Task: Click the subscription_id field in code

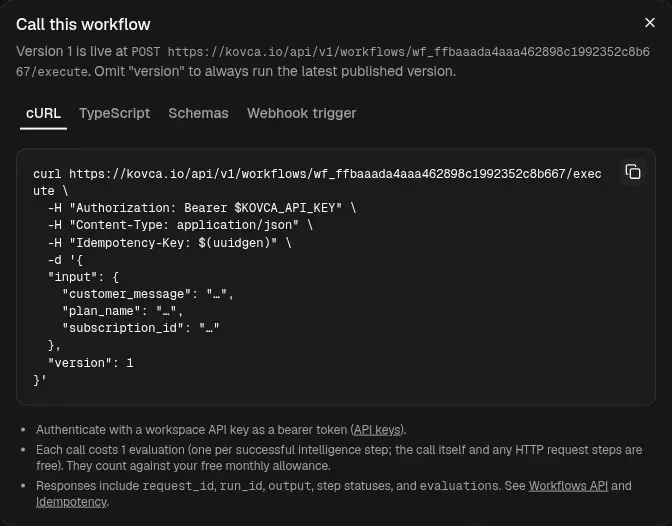Action: pos(141,328)
